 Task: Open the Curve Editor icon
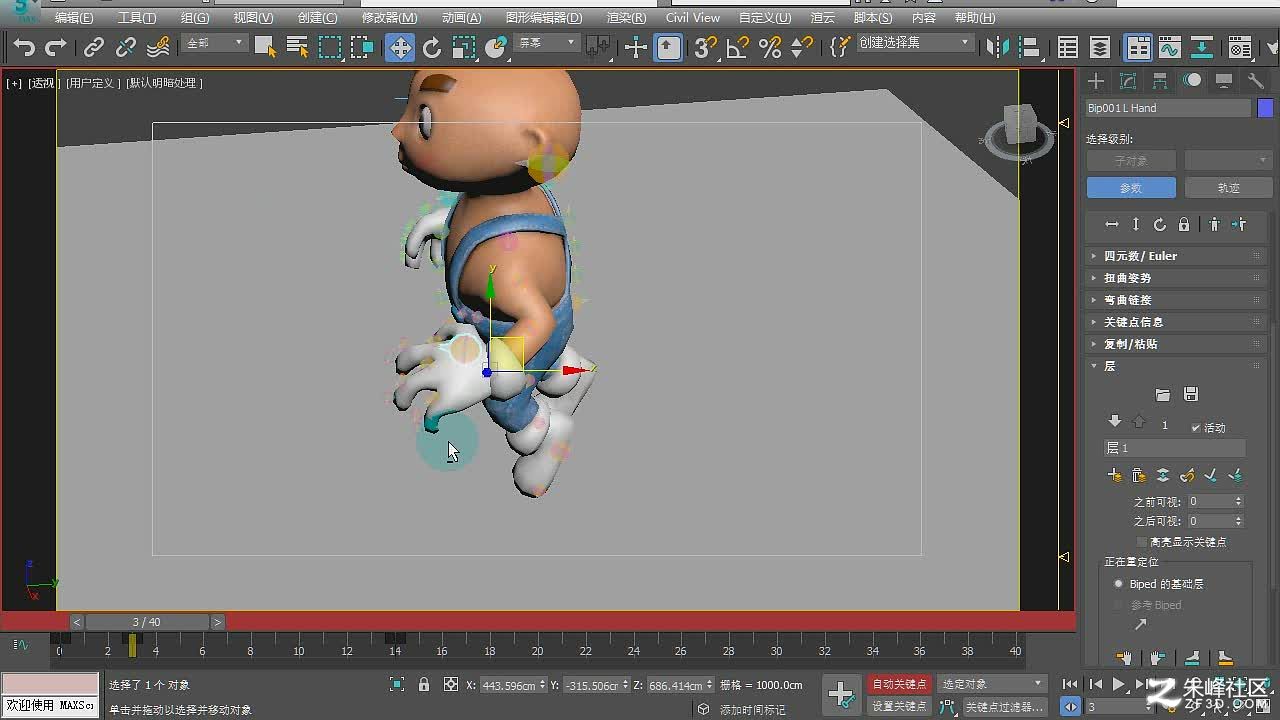(x=1170, y=47)
